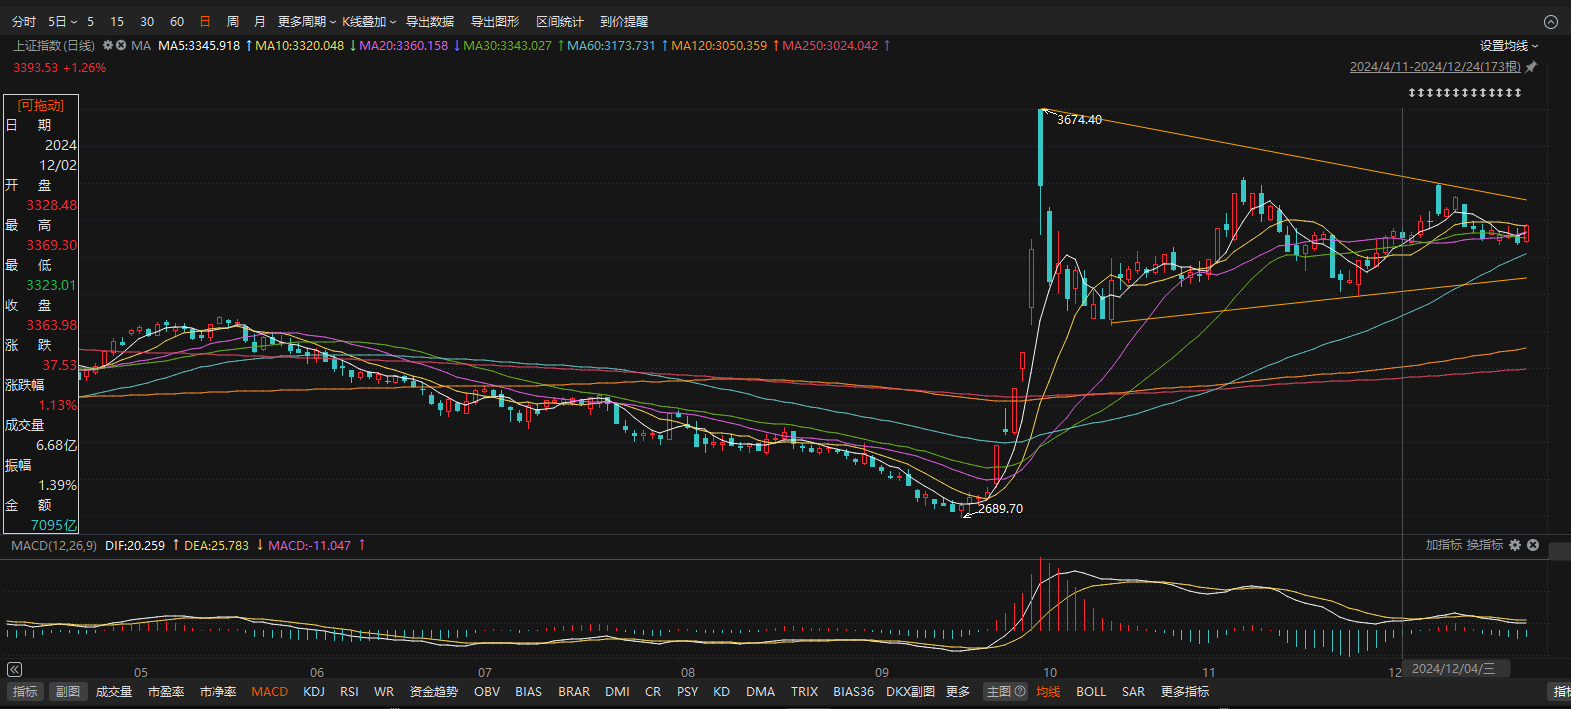
Task: Open MACD panel settings gear
Action: (1515, 545)
